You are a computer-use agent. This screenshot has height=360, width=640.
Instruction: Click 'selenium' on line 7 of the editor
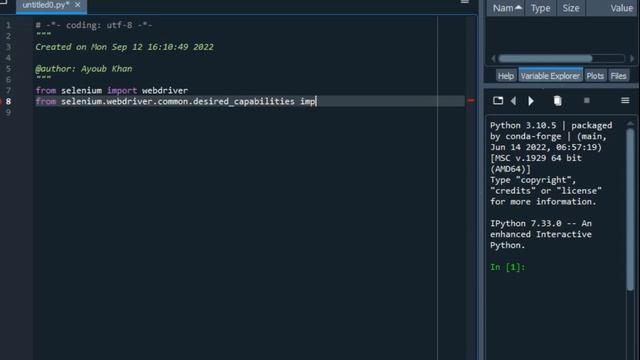click(x=81, y=90)
